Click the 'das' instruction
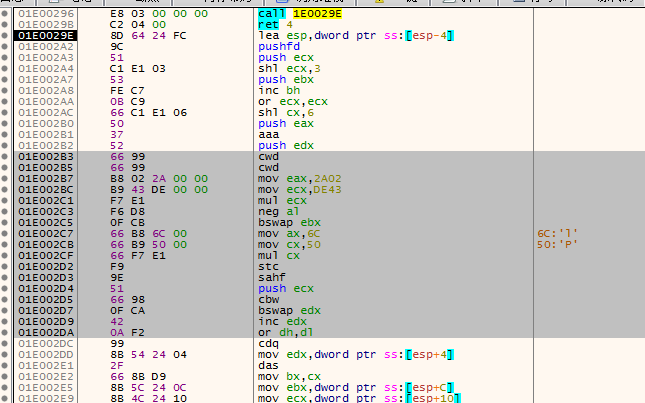 pos(269,366)
